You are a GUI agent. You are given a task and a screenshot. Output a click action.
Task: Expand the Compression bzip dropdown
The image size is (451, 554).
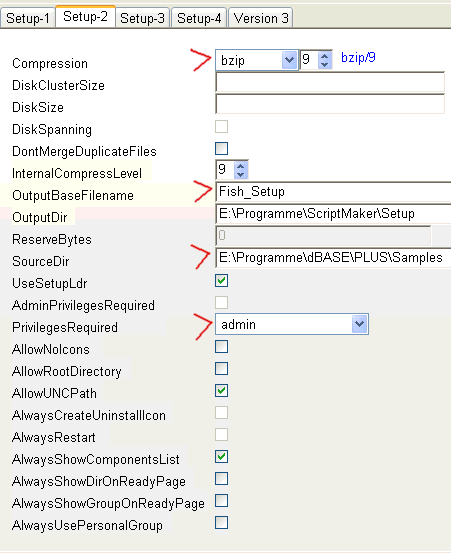pos(289,60)
